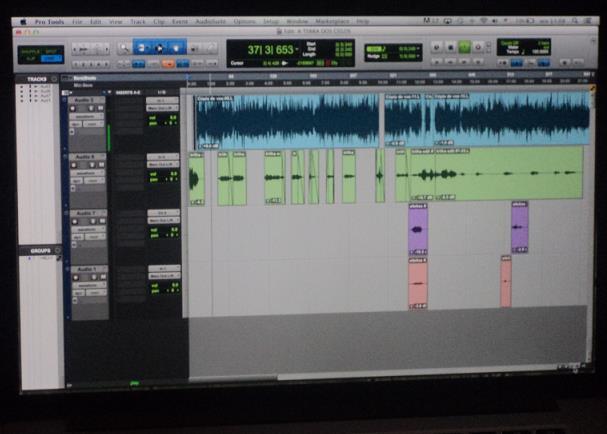Viewport: 607px width, 434px height.
Task: Switch to Slip edit mode
Action: [x=30, y=58]
